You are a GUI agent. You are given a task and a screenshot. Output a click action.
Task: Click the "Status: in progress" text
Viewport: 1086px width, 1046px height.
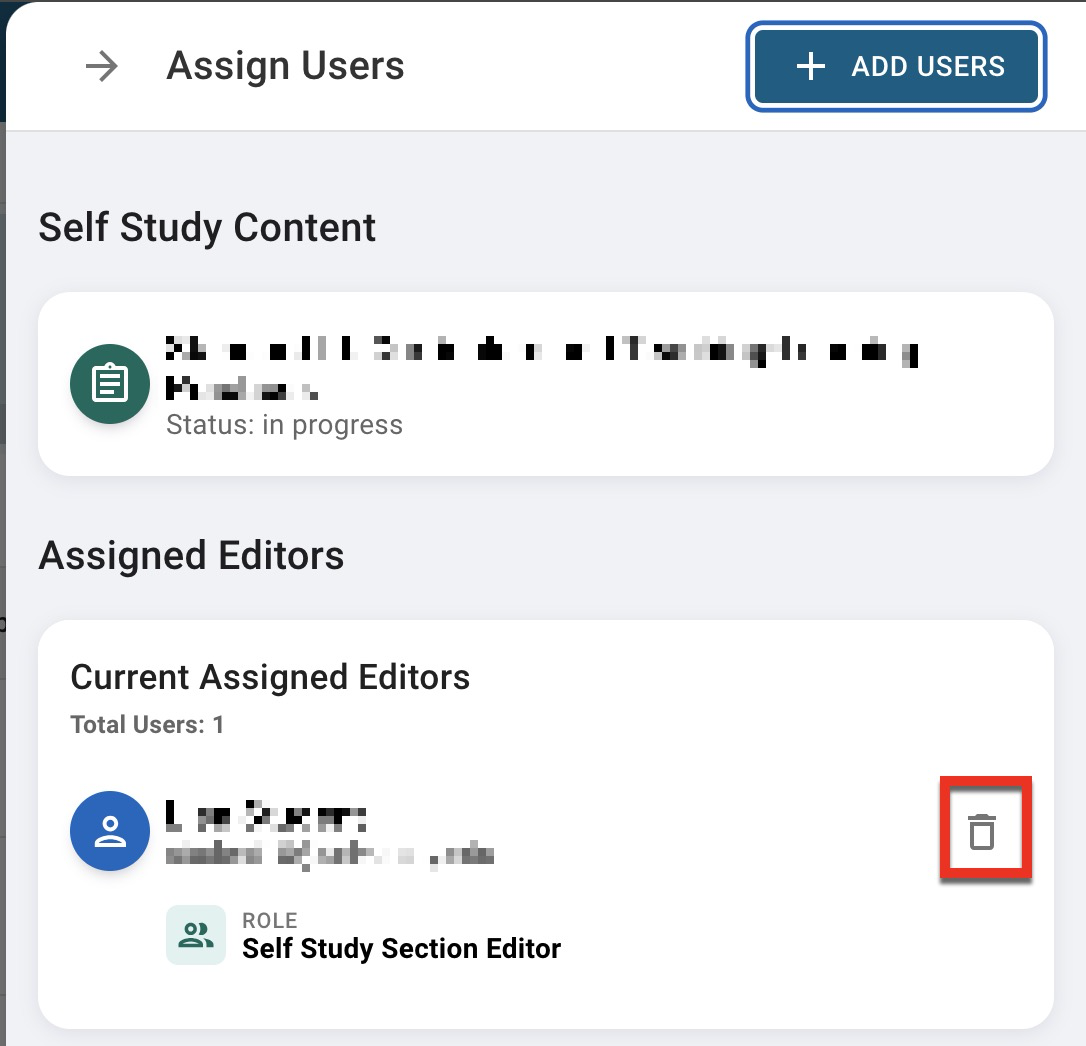(x=284, y=425)
